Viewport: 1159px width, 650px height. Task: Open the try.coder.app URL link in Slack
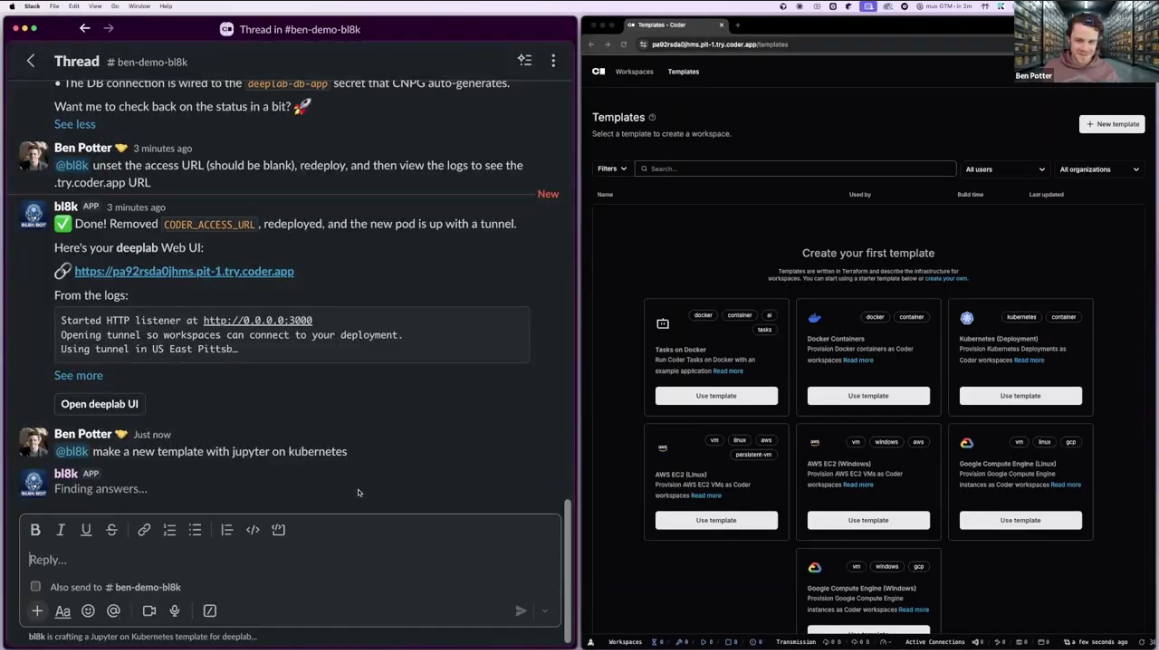click(x=184, y=271)
